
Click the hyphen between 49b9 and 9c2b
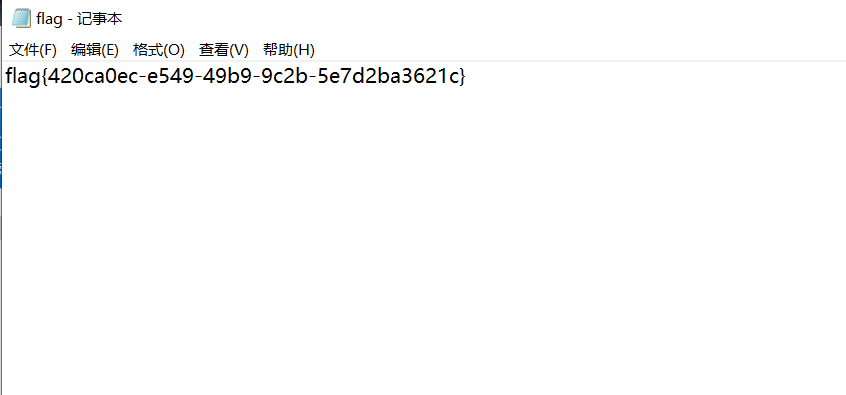tap(253, 78)
